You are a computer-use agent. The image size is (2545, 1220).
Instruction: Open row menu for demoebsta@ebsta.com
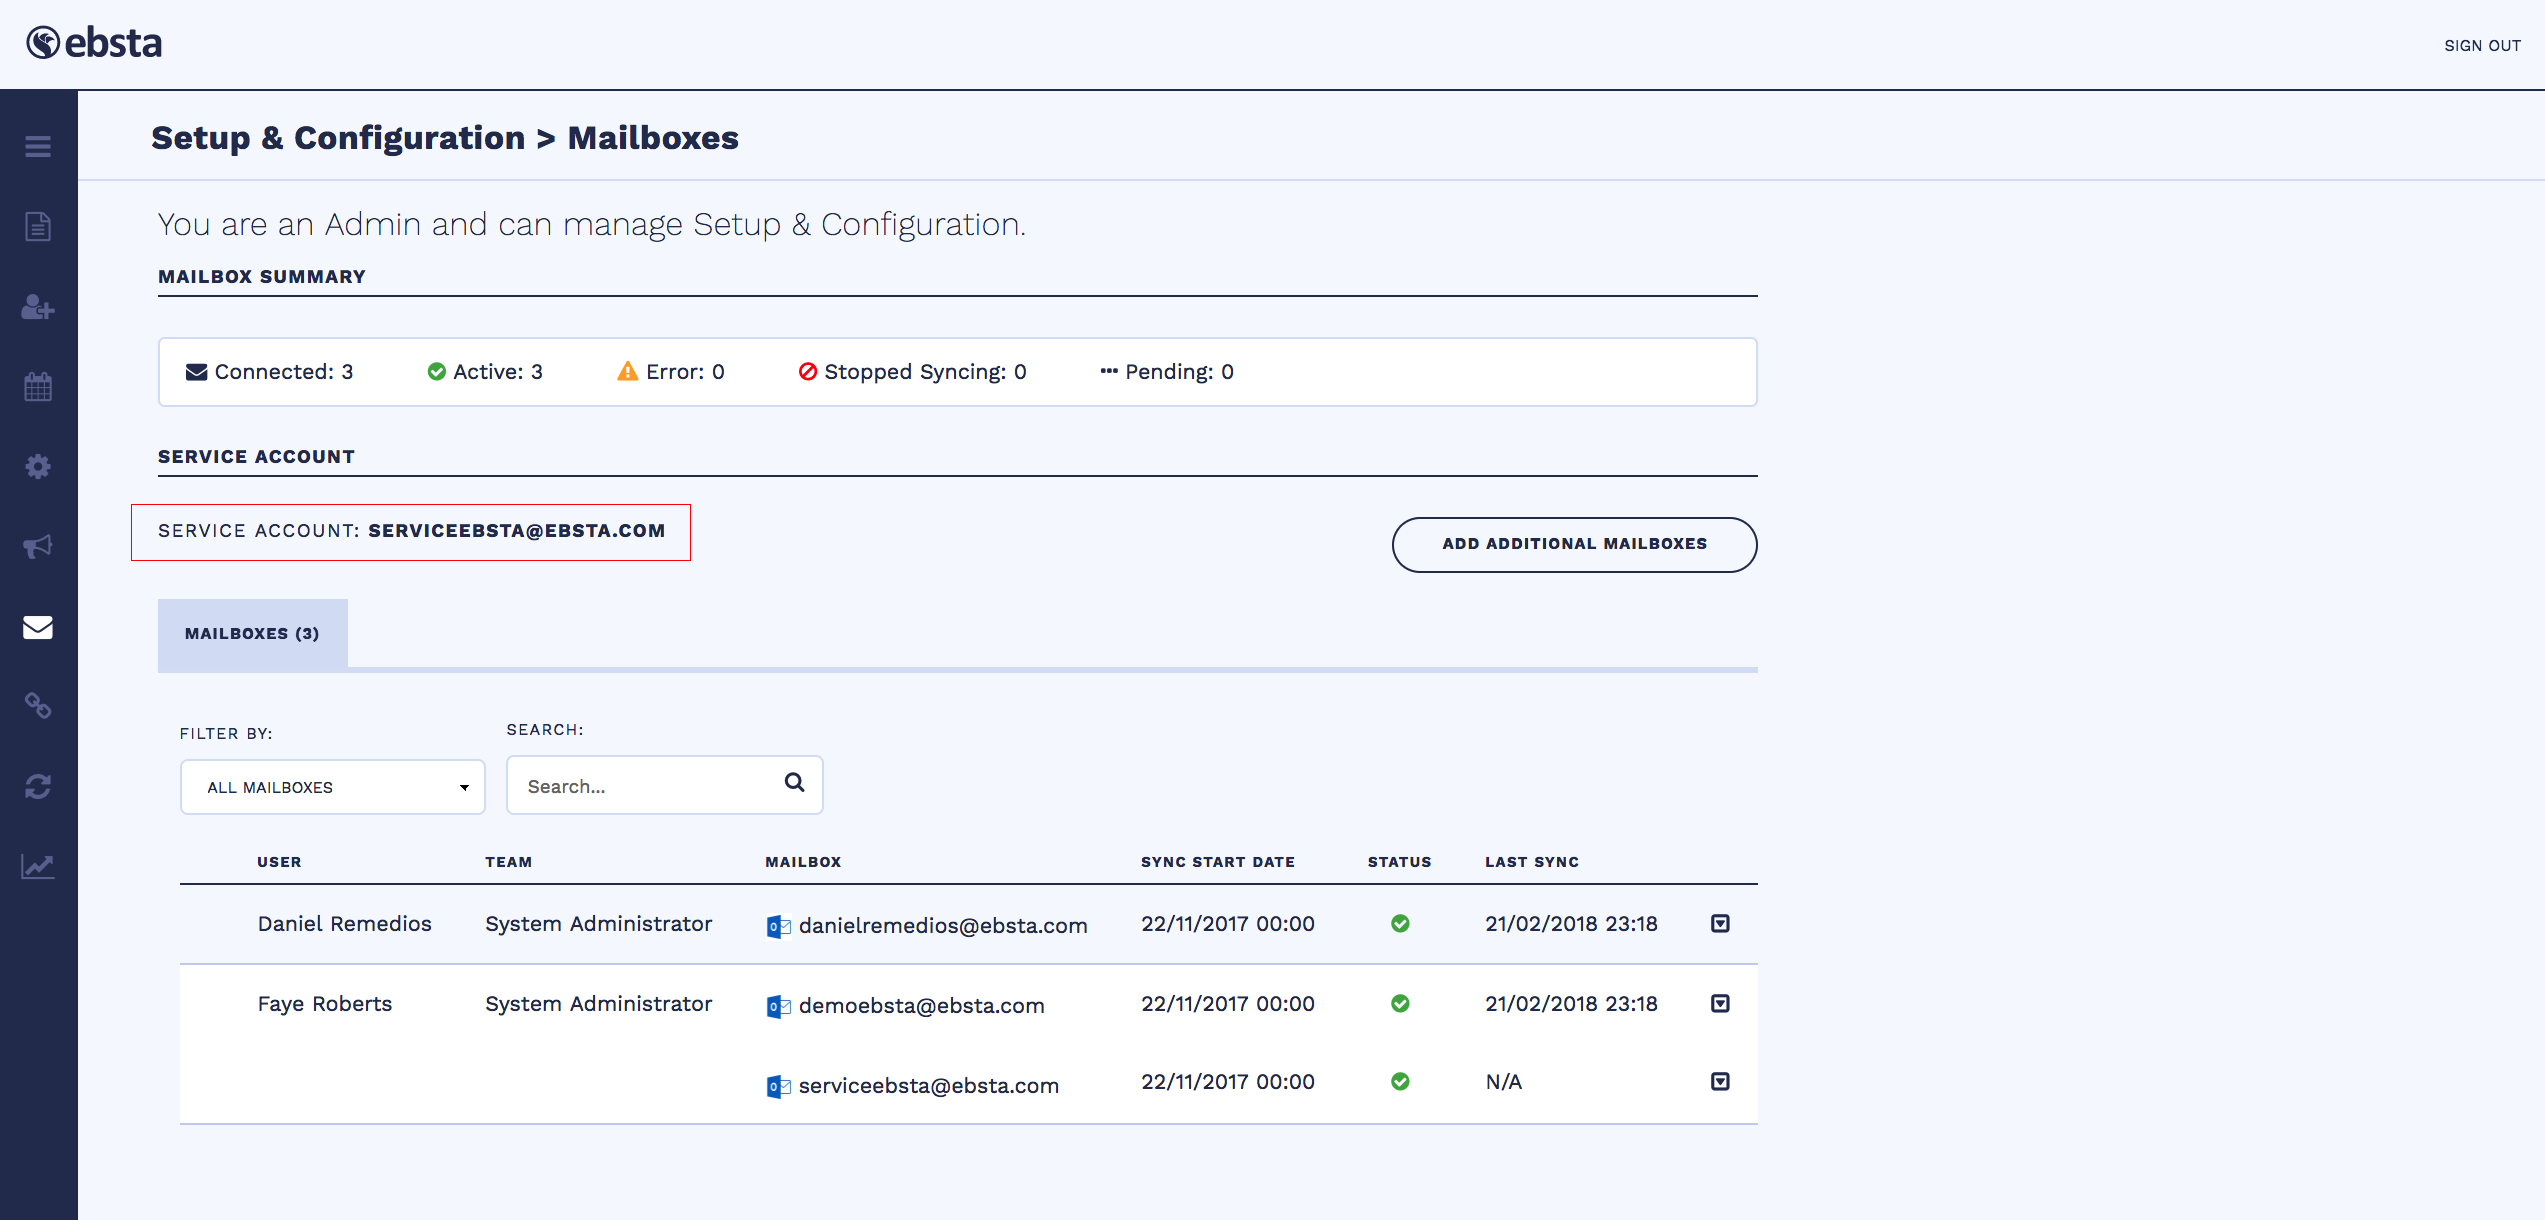[1720, 1003]
